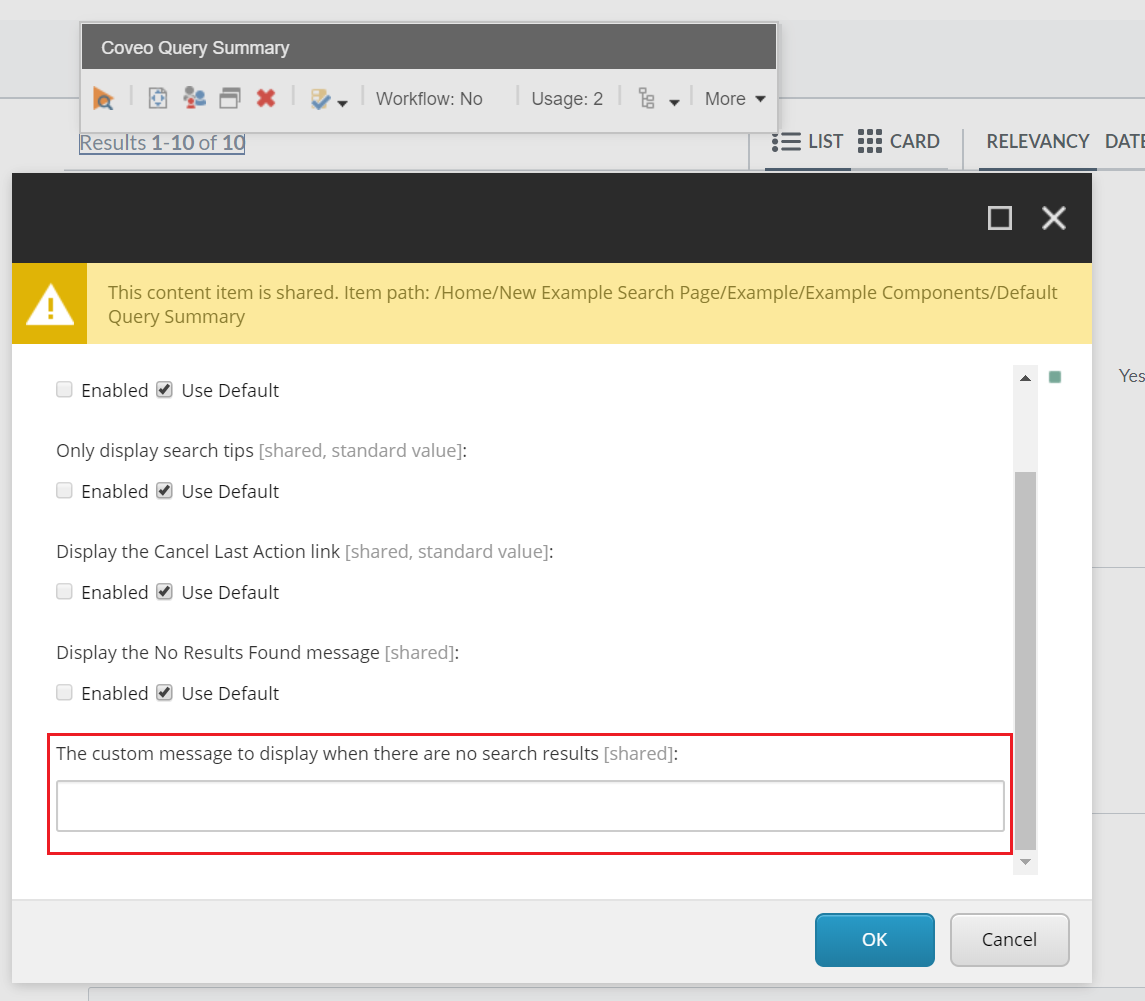This screenshot has height=1001, width=1145.
Task: Uncheck Use Default for Display the Cancel Last Action link
Action: [164, 591]
